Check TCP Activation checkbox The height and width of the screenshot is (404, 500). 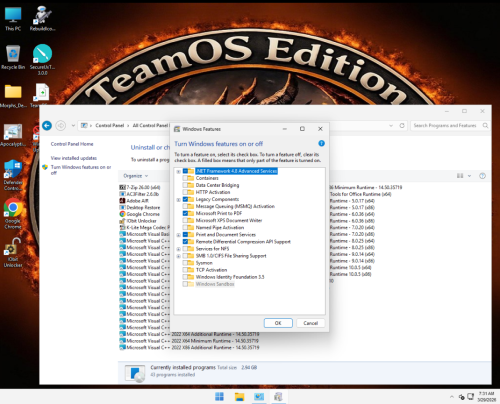click(x=185, y=270)
